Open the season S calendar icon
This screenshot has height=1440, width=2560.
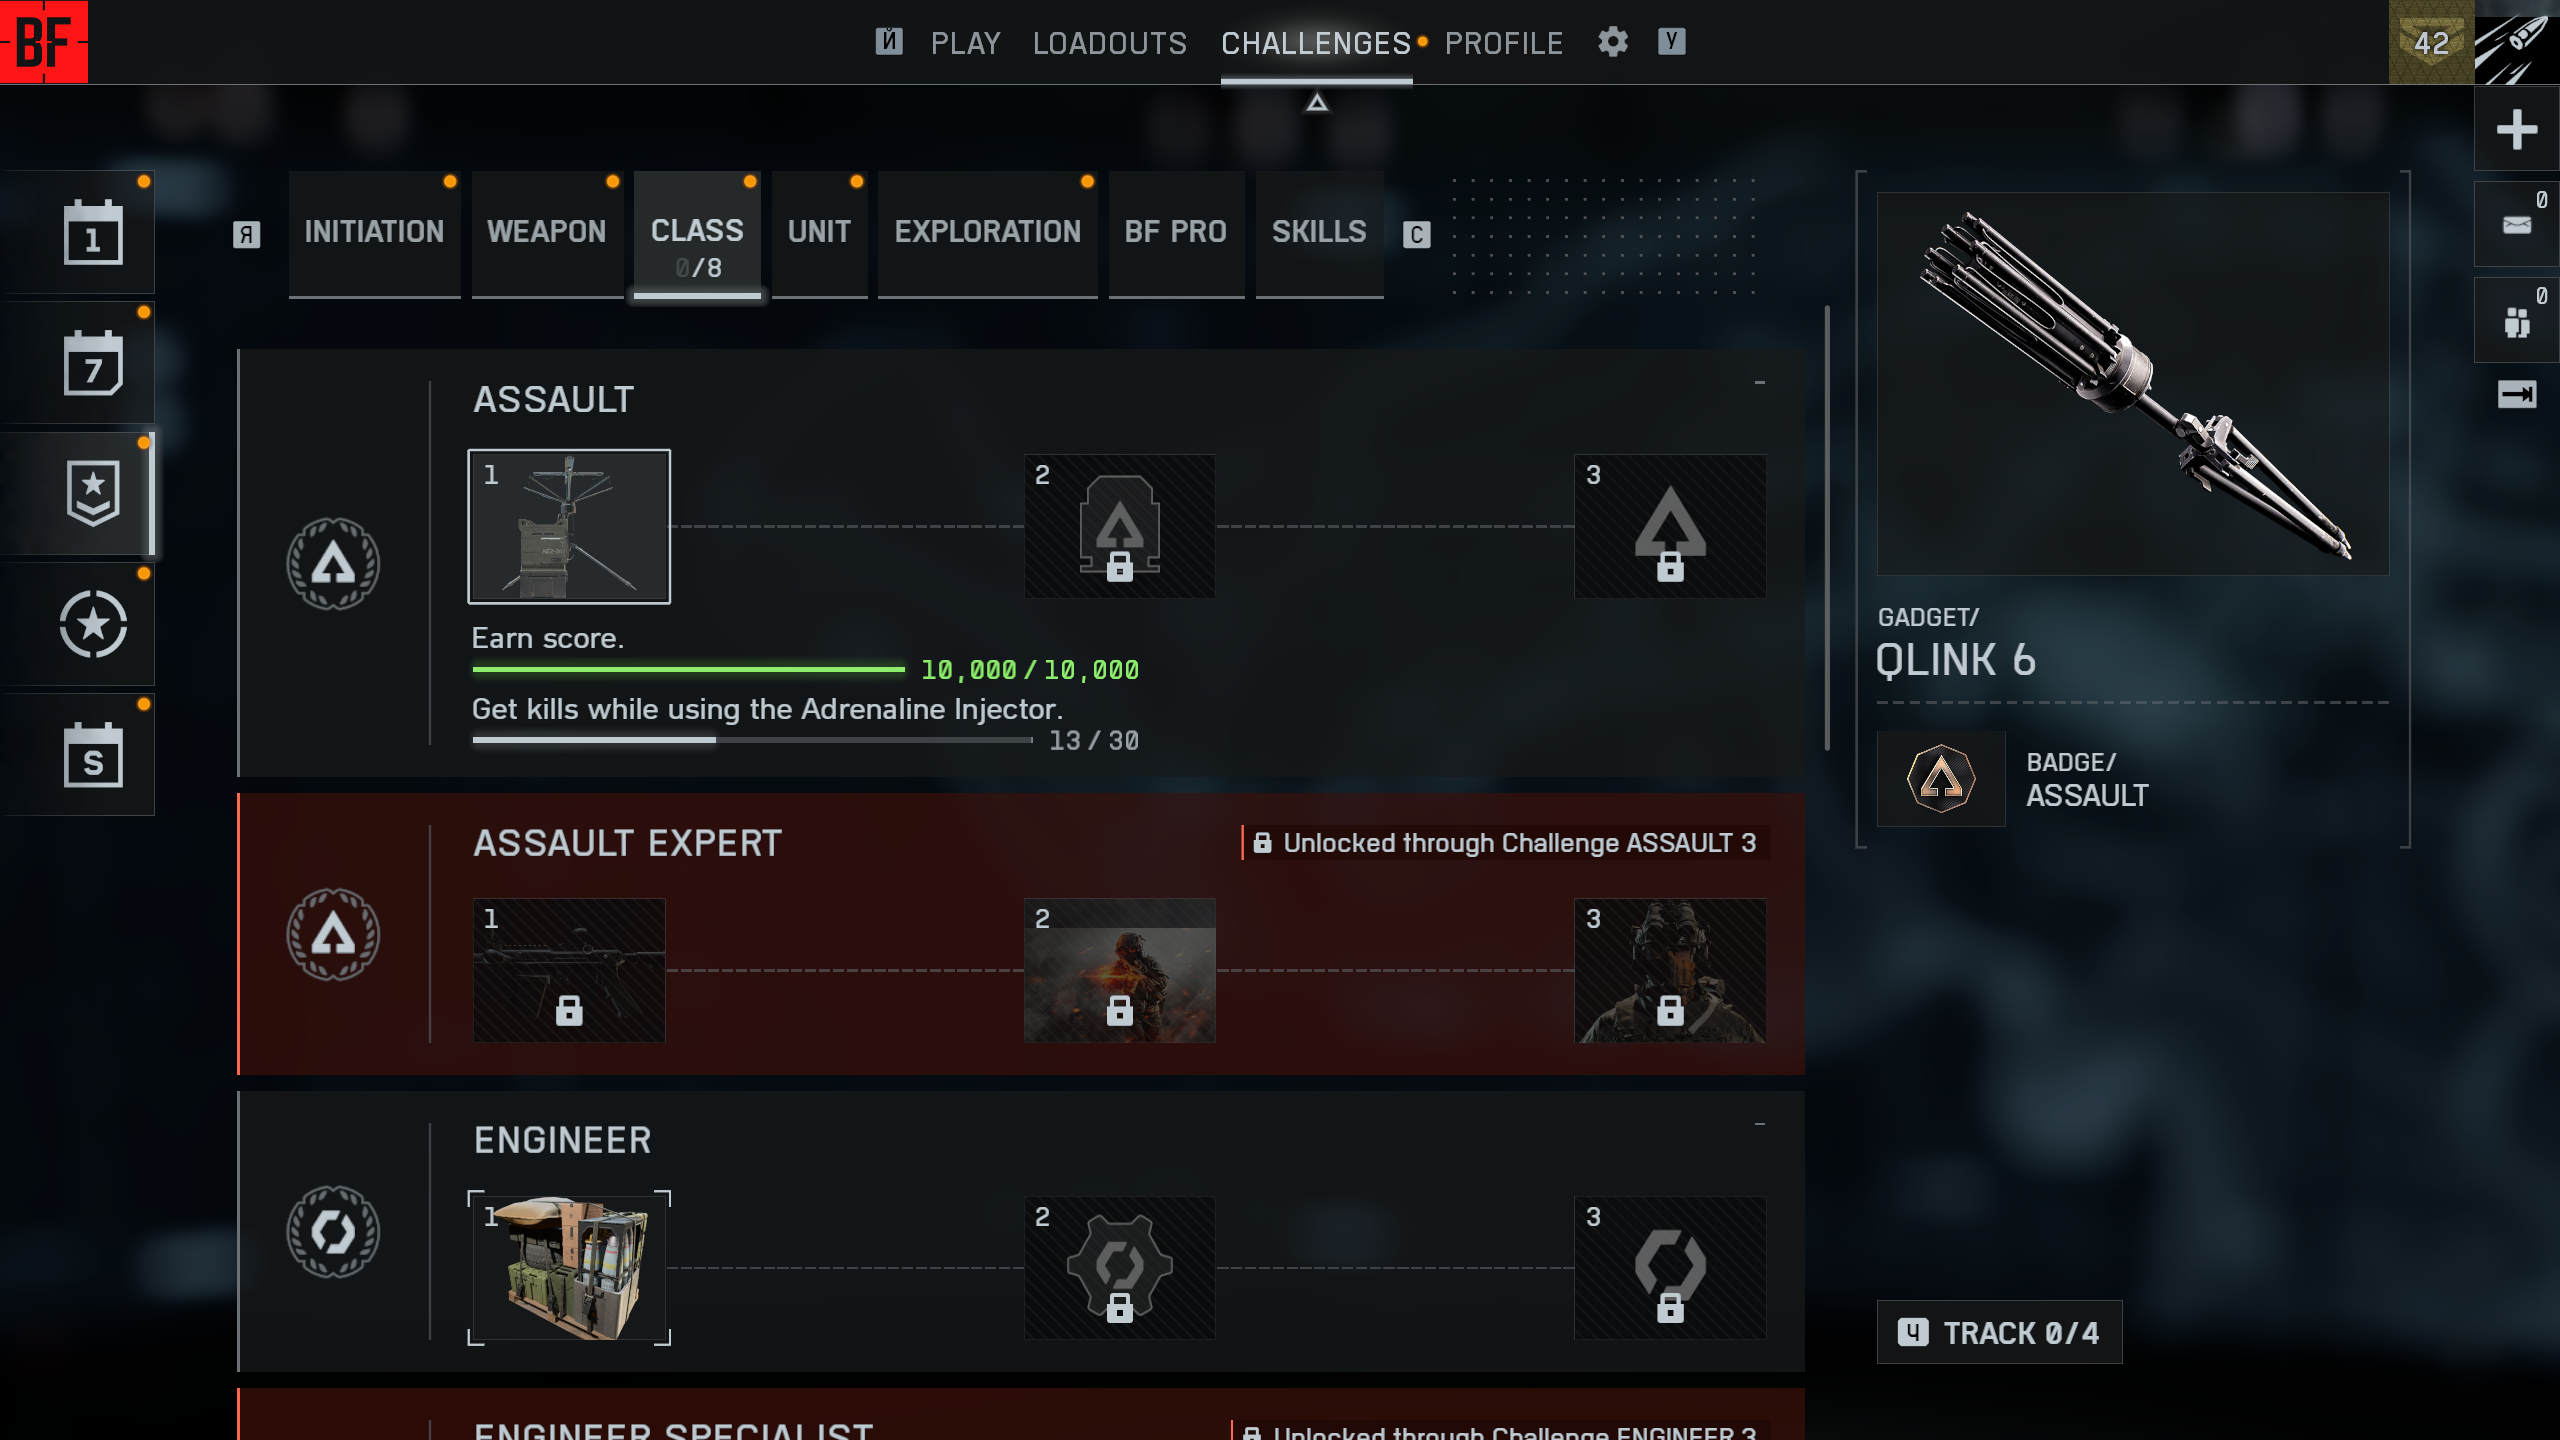pyautogui.click(x=93, y=755)
